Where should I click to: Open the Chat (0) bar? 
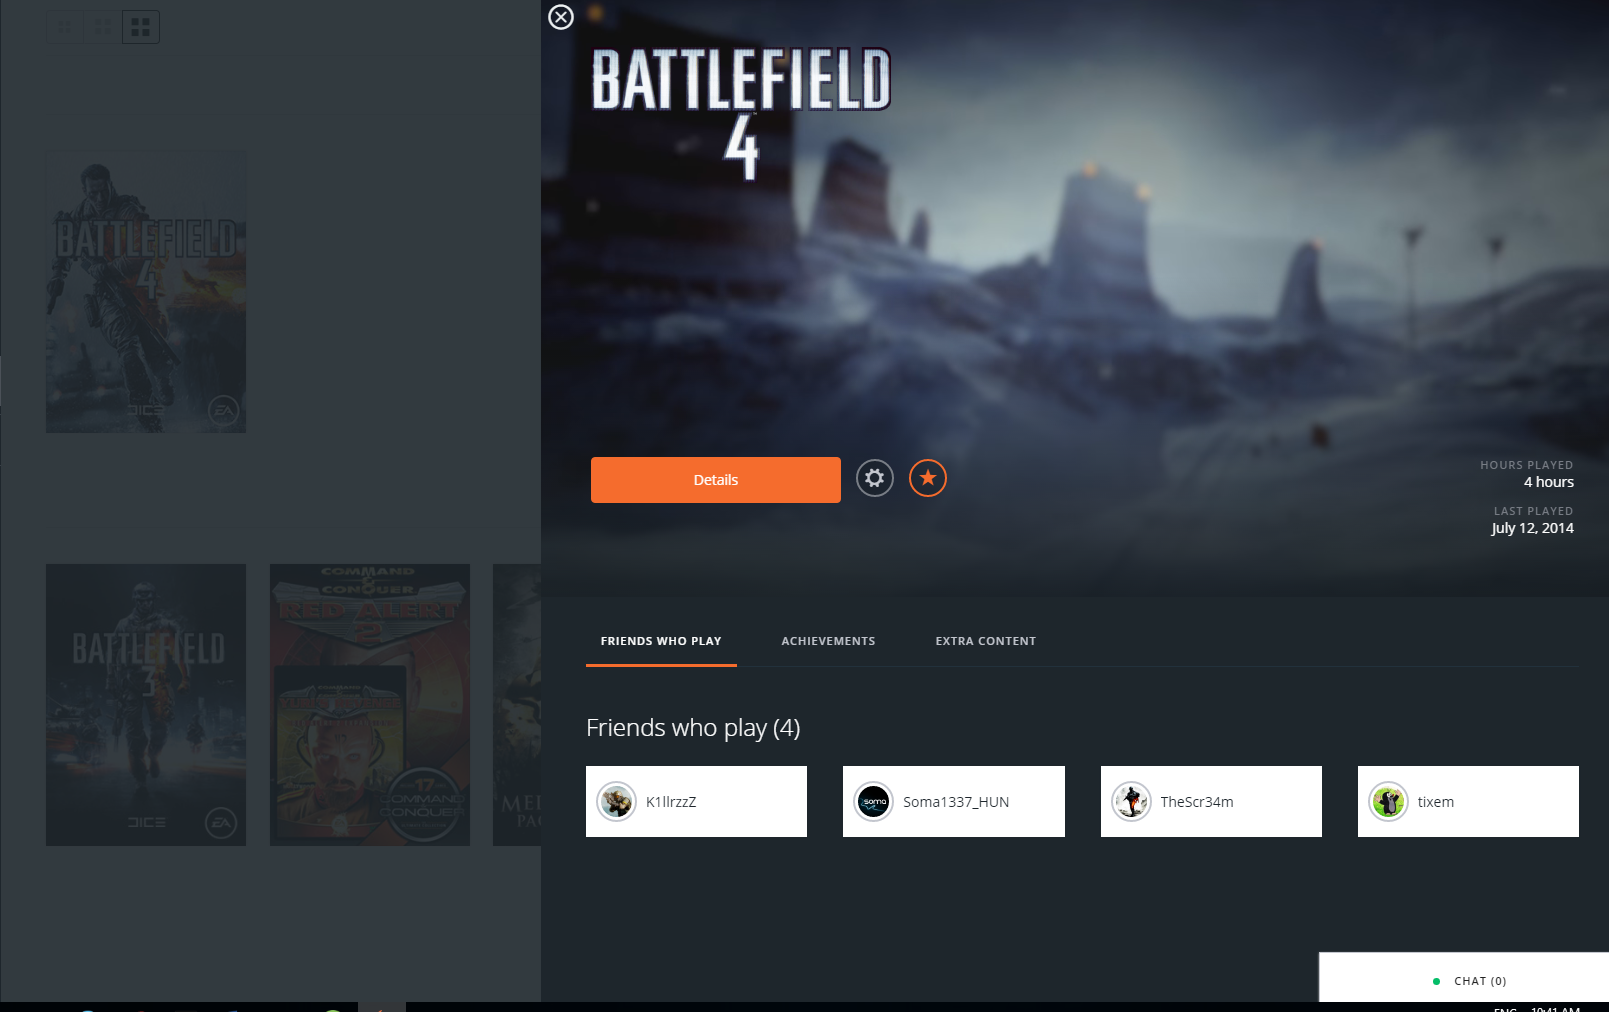coord(1464,977)
